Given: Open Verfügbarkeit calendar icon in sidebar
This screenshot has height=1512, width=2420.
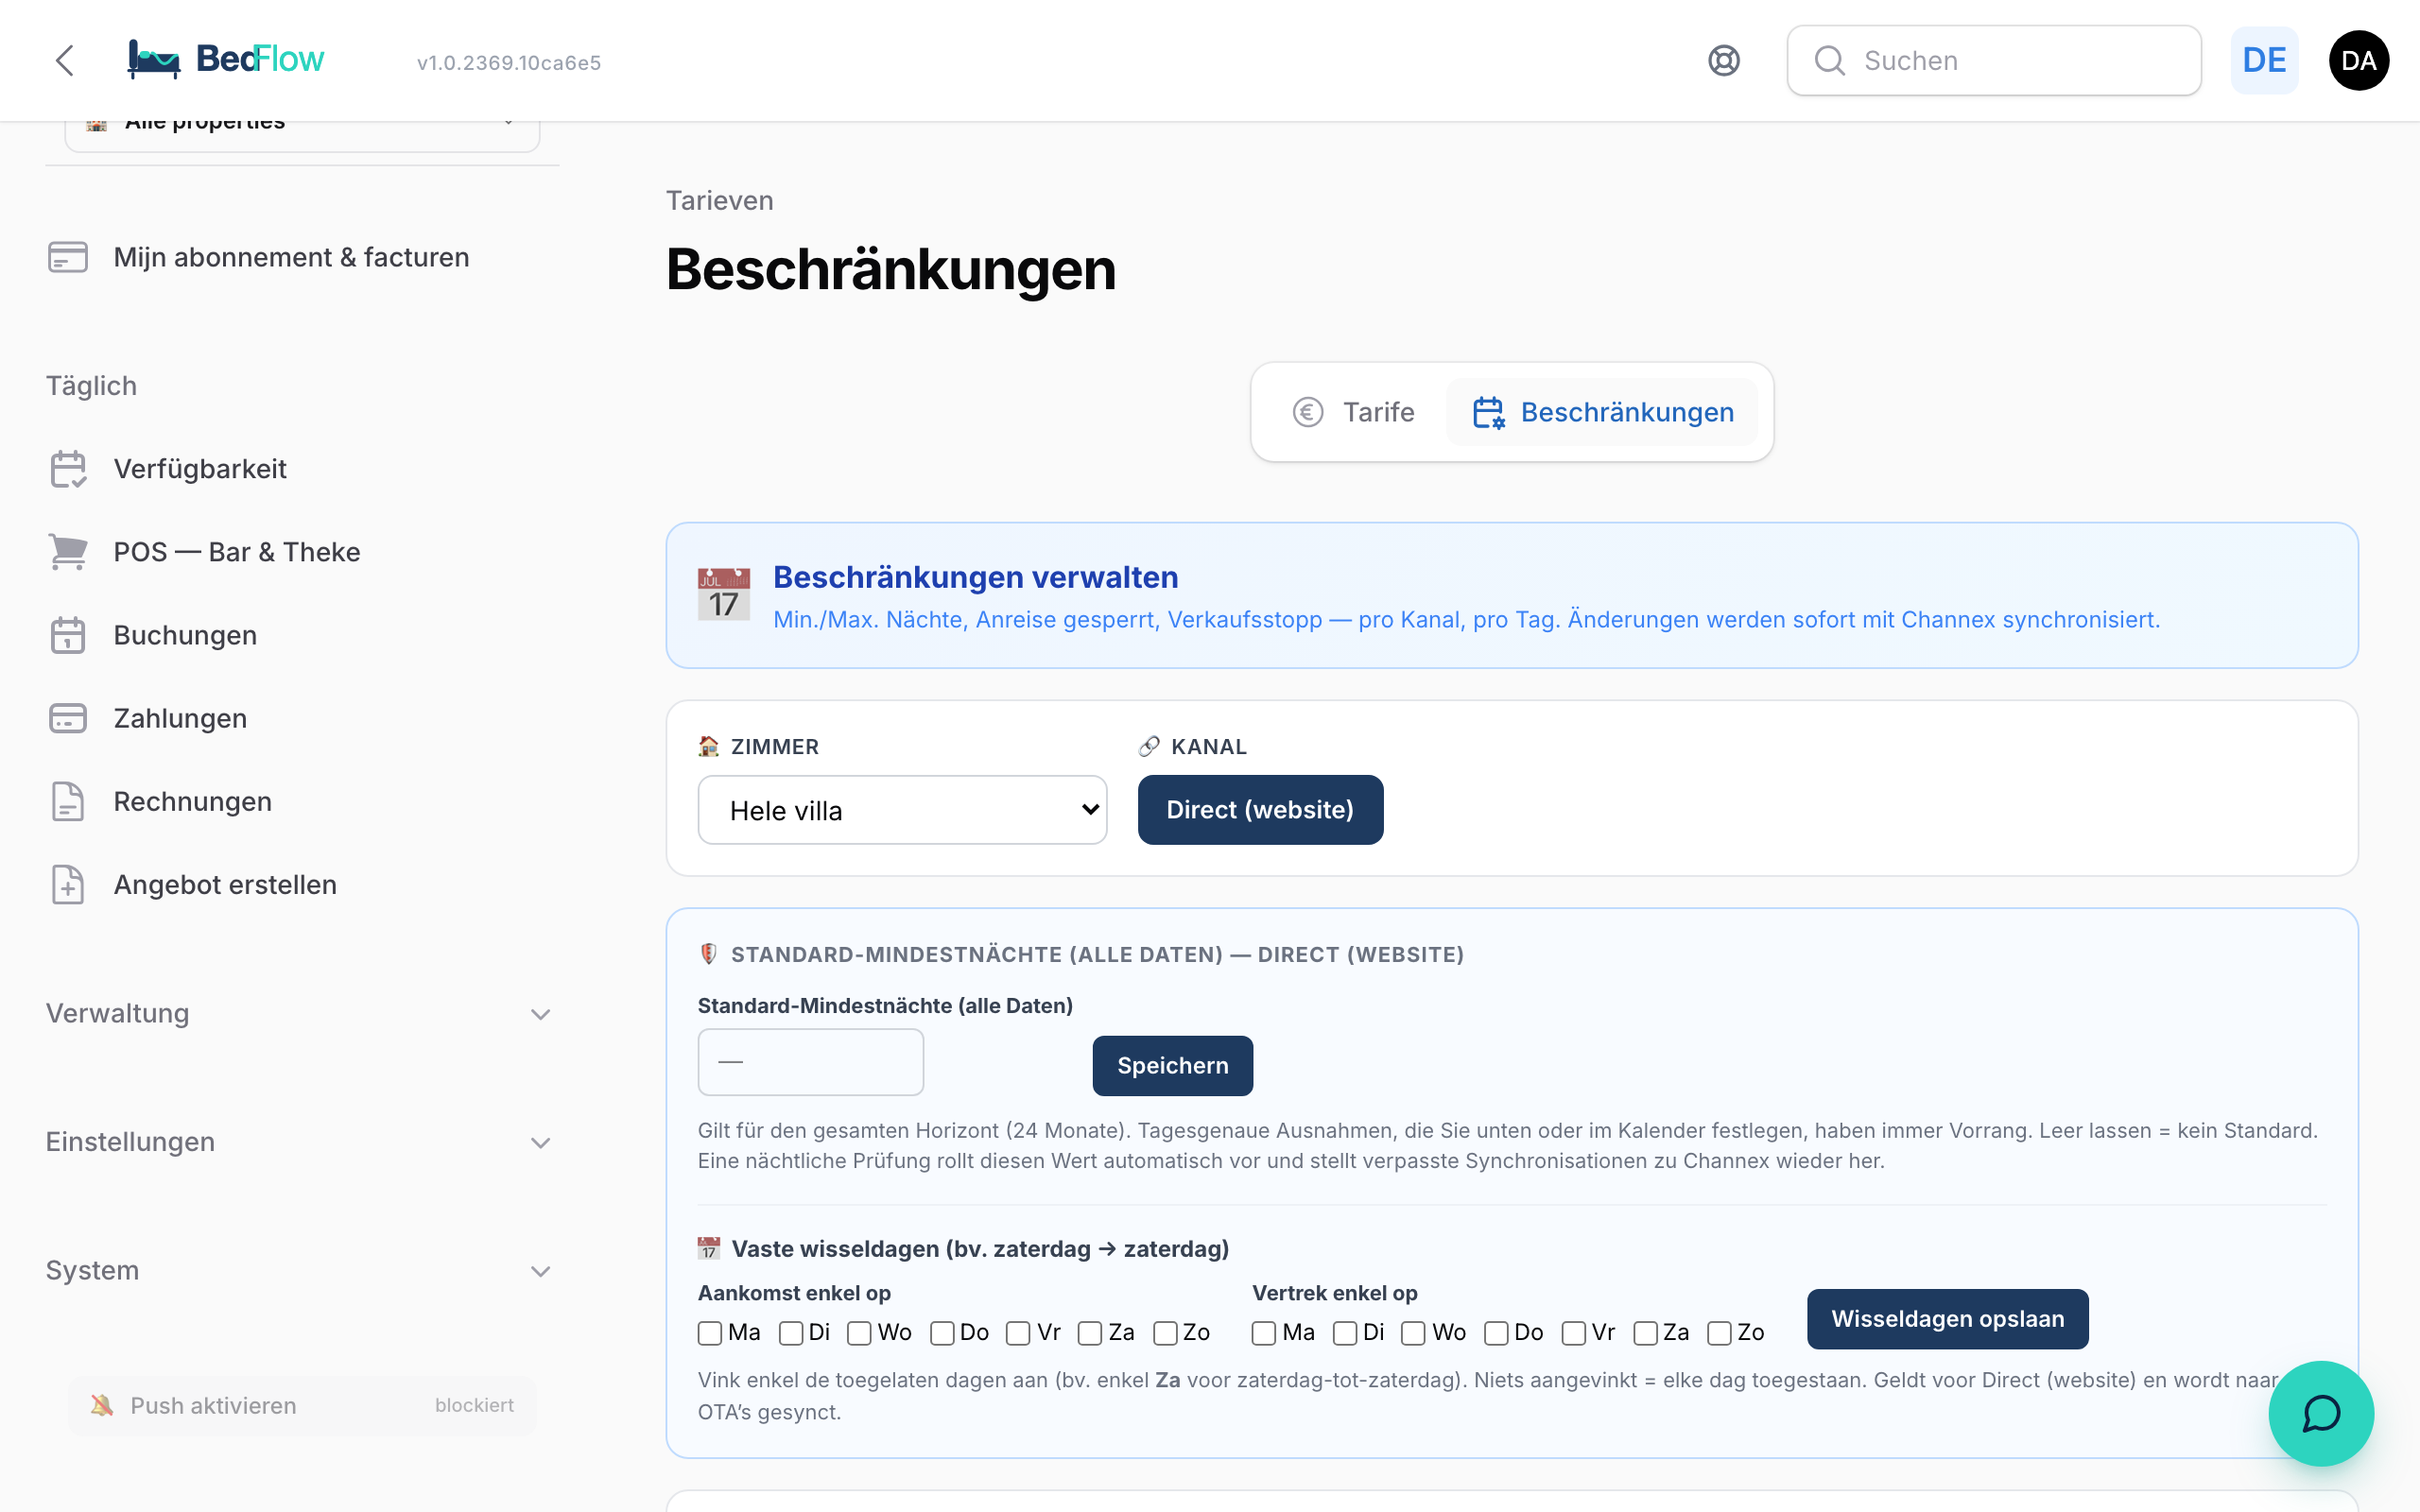Looking at the screenshot, I should point(68,469).
